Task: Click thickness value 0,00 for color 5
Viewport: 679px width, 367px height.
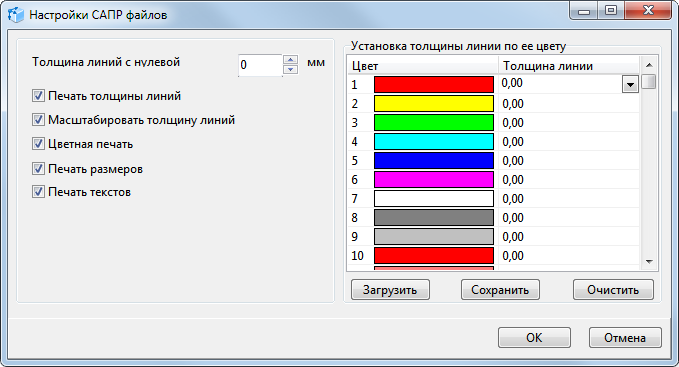Action: 513,161
